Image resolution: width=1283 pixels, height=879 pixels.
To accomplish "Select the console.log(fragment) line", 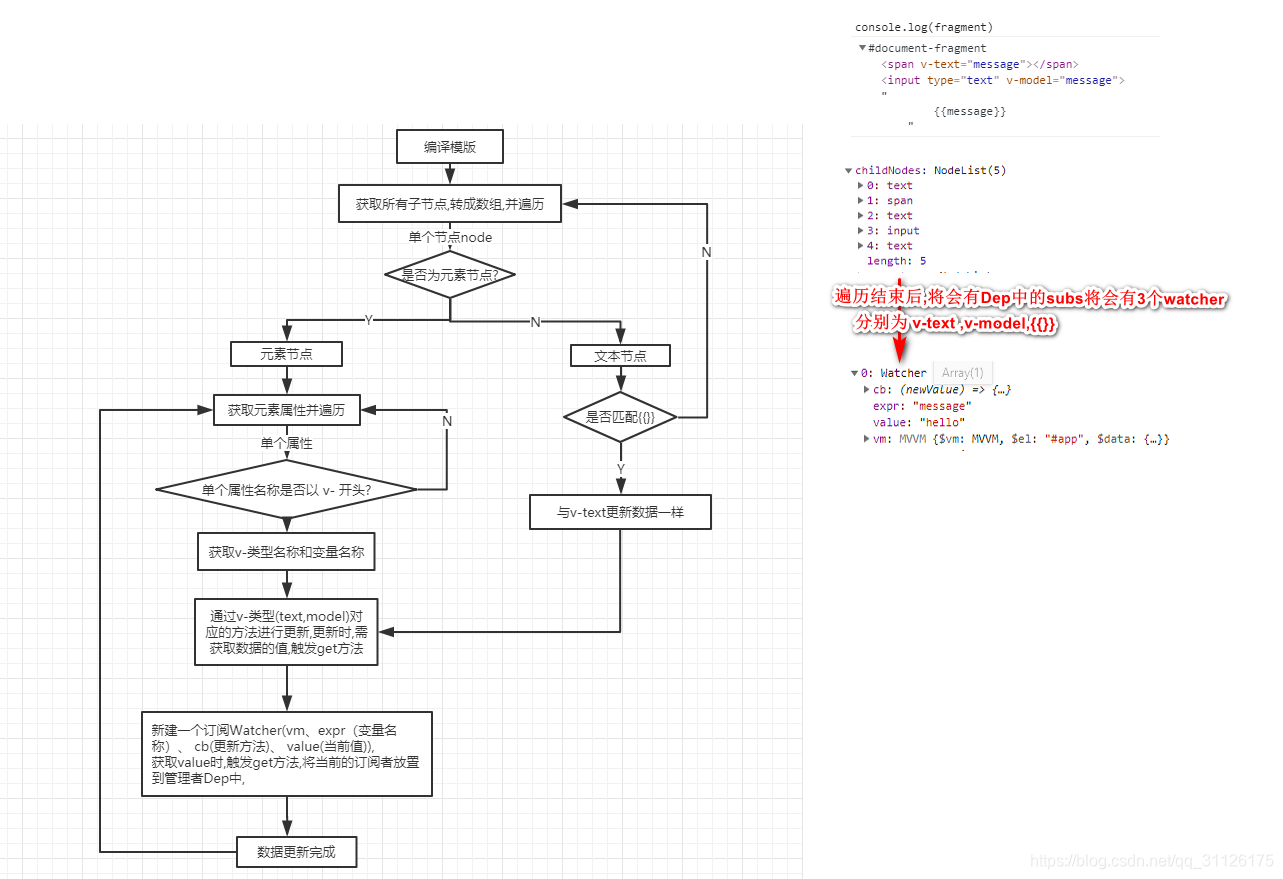I will coord(924,27).
